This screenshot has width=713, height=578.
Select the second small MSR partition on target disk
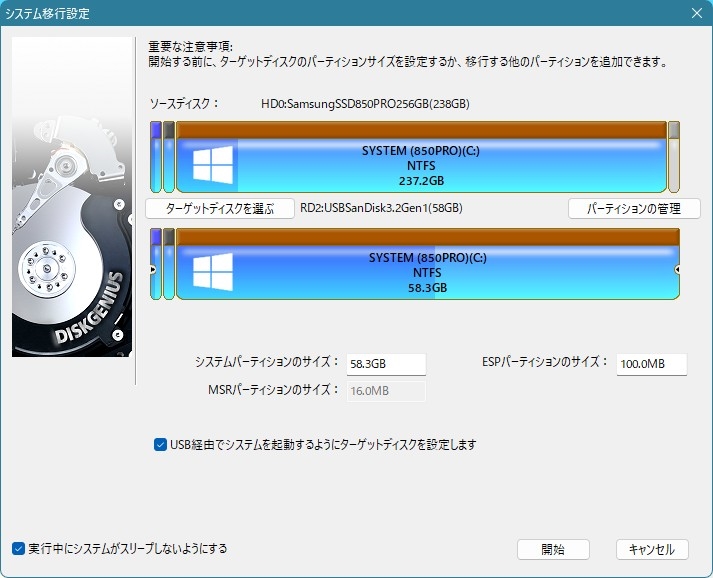[x=169, y=264]
